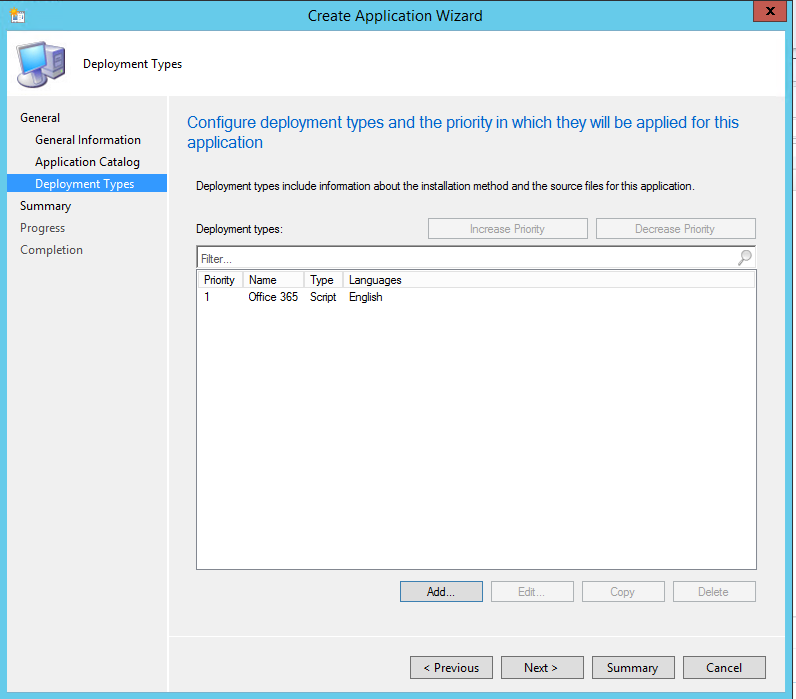Click the Copy button
The image size is (796, 699).
623,591
